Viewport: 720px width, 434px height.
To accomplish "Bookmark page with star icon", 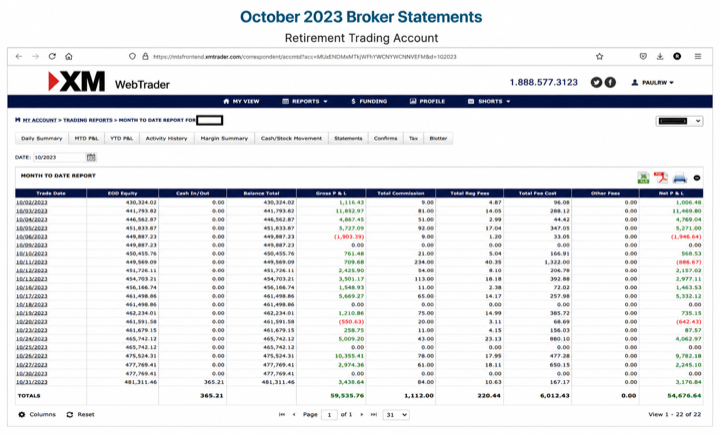I will (x=599, y=56).
